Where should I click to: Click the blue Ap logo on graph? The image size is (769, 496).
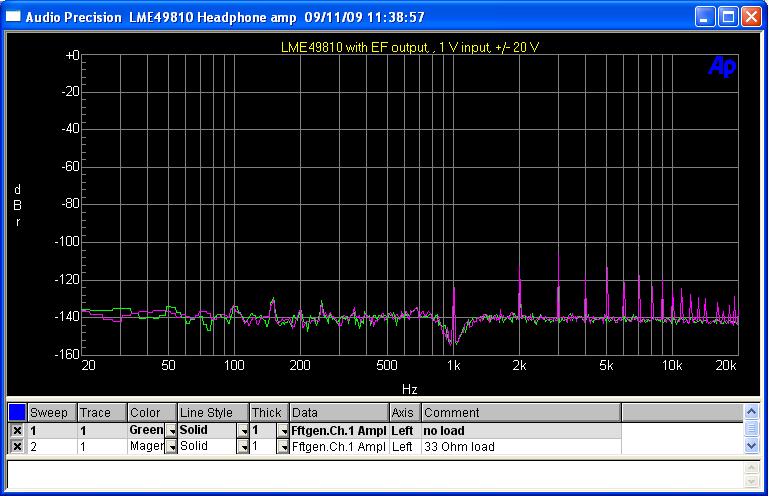tap(722, 66)
